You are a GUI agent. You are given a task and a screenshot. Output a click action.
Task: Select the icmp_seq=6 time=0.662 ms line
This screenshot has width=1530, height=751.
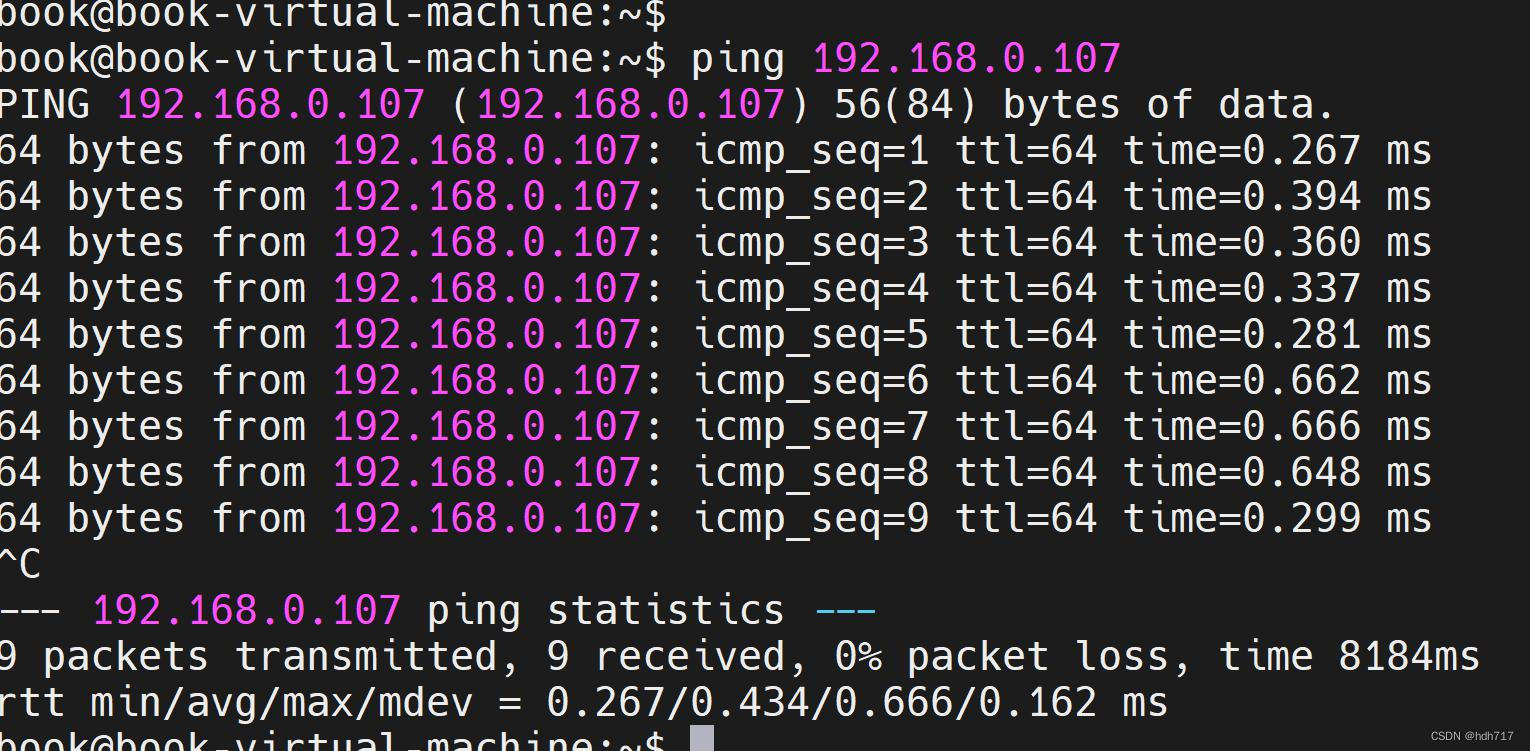pos(716,381)
